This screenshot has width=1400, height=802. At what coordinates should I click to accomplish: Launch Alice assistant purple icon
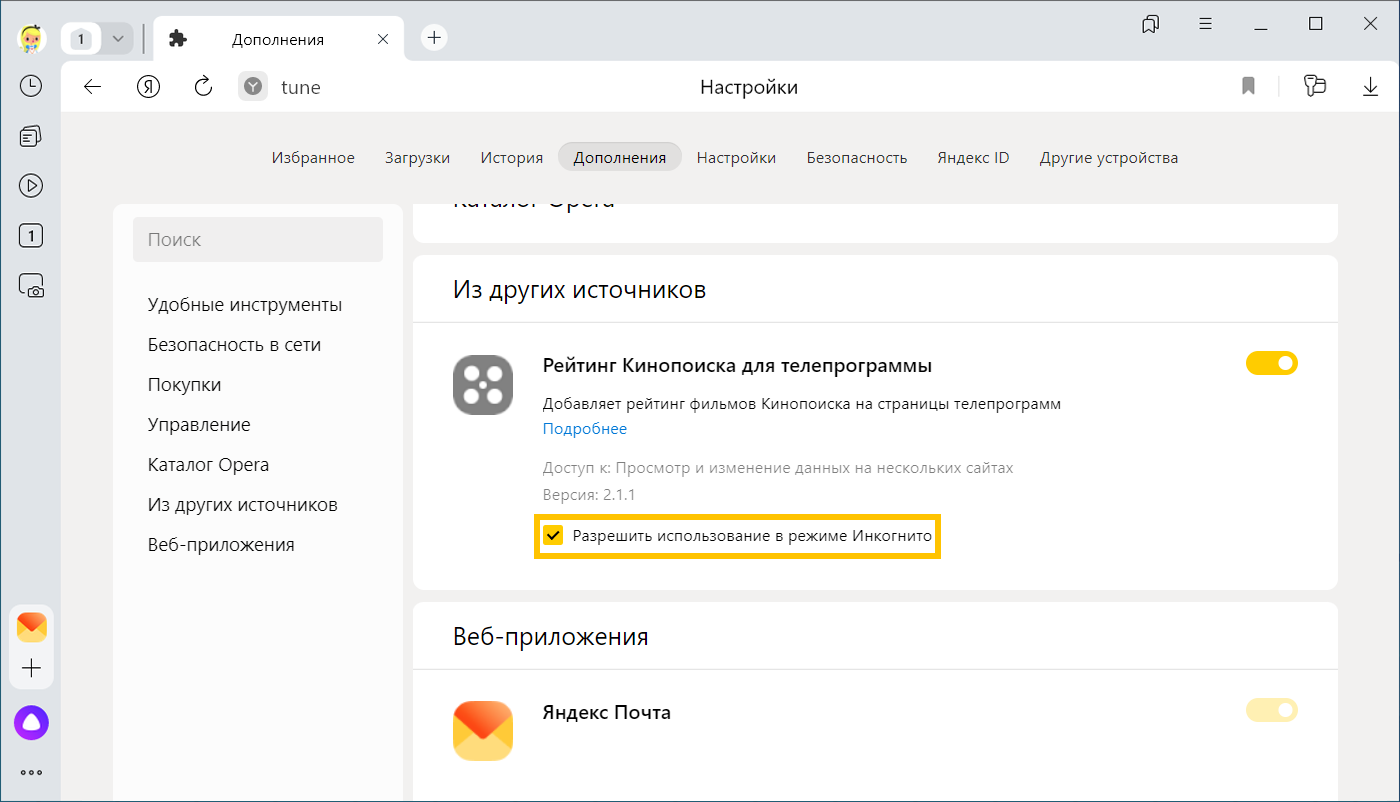[x=31, y=722]
